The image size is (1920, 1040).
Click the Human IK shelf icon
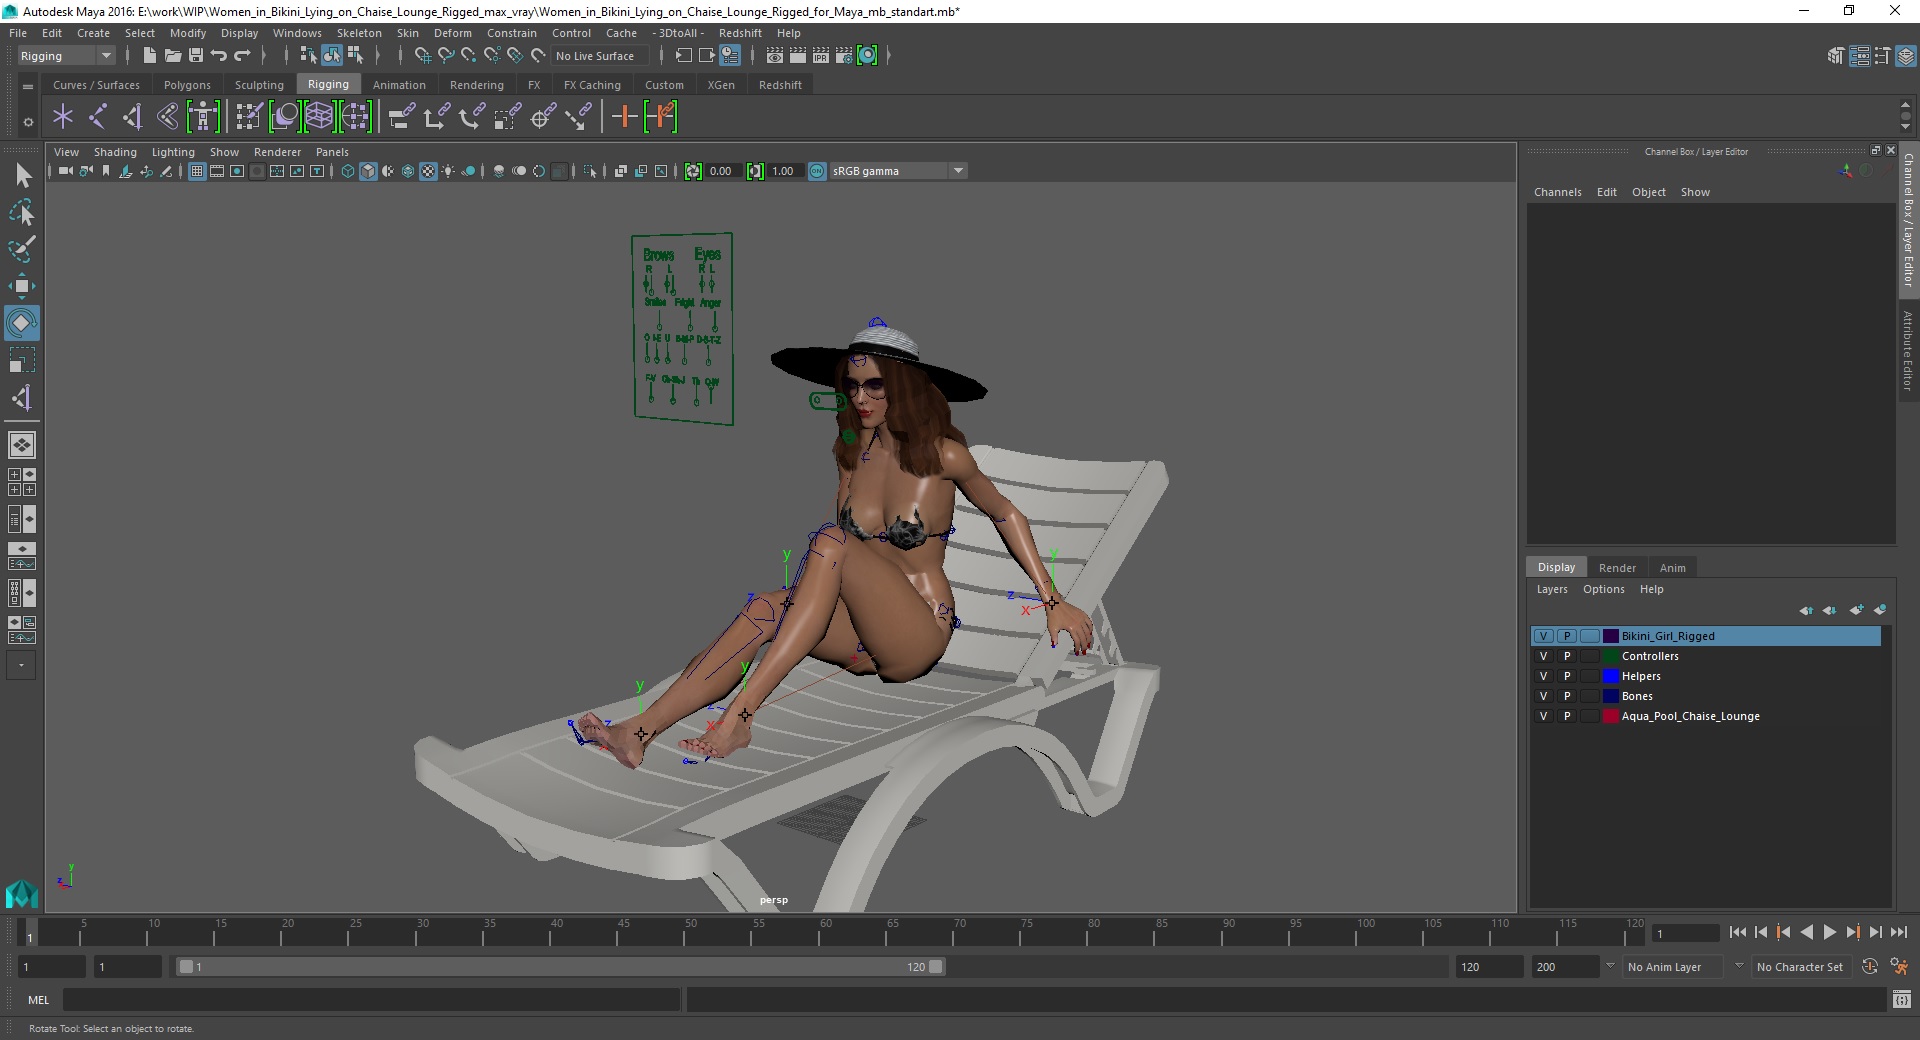(x=203, y=117)
